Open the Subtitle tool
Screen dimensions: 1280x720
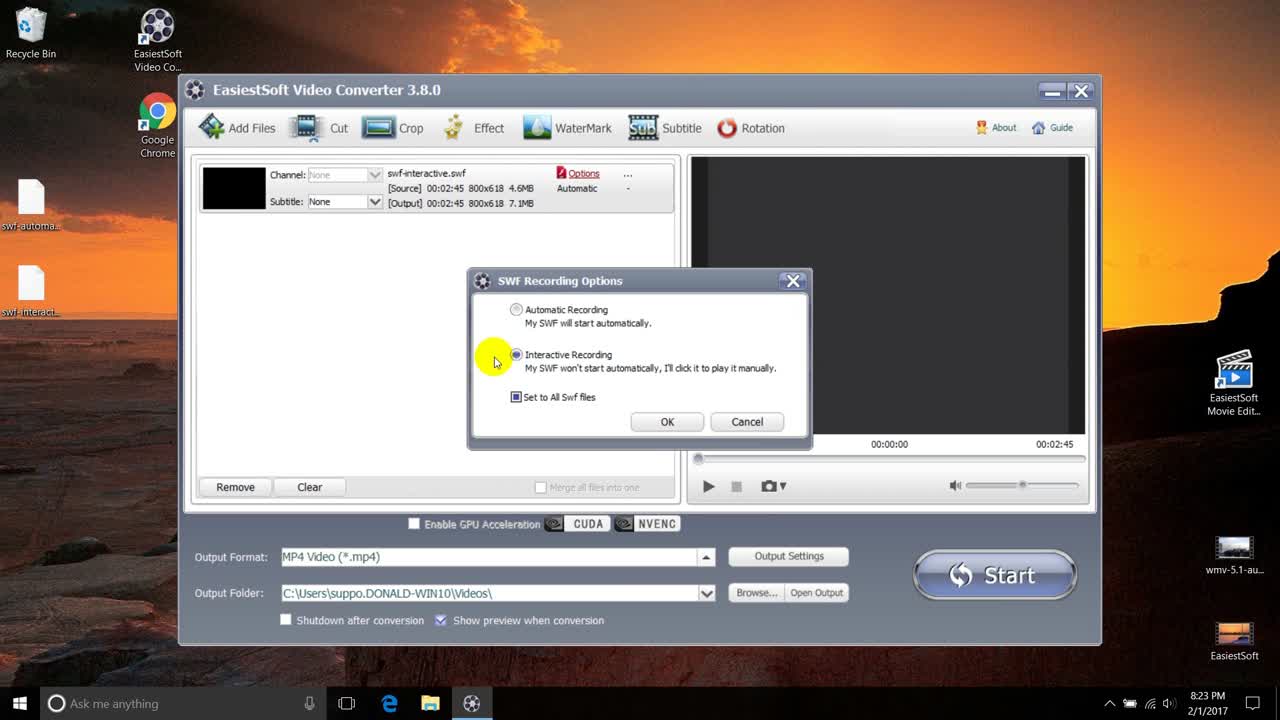coord(665,128)
